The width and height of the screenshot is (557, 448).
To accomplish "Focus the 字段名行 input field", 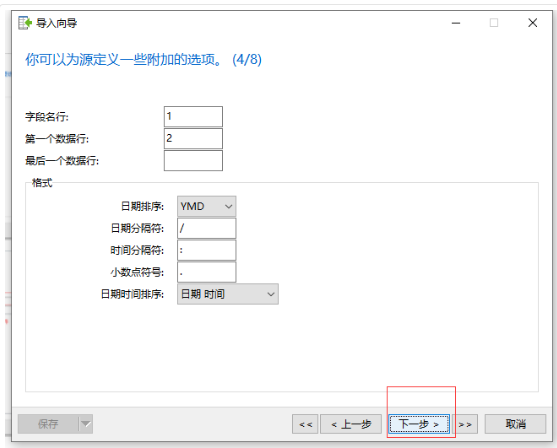I will pyautogui.click(x=193, y=116).
